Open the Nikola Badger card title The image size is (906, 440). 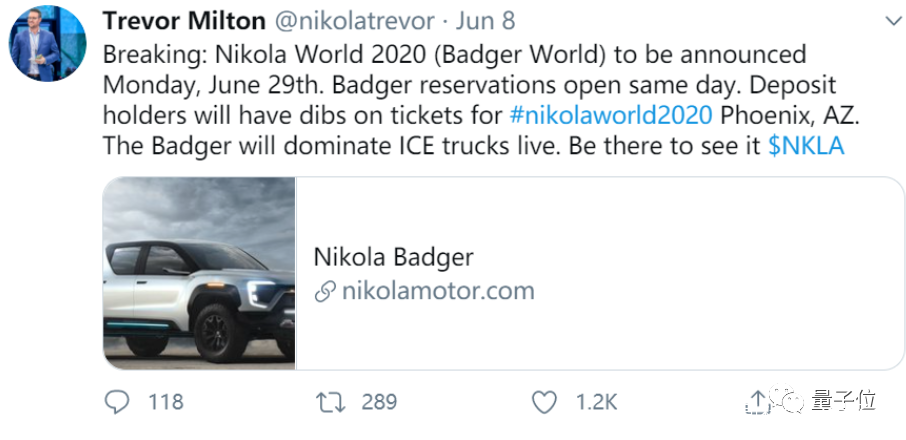[x=393, y=256]
